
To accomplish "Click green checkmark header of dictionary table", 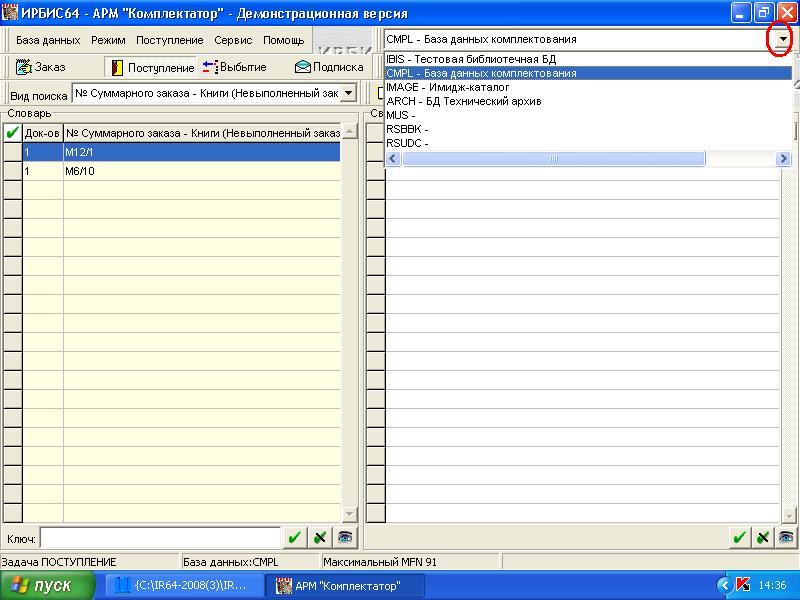I will click(x=12, y=133).
